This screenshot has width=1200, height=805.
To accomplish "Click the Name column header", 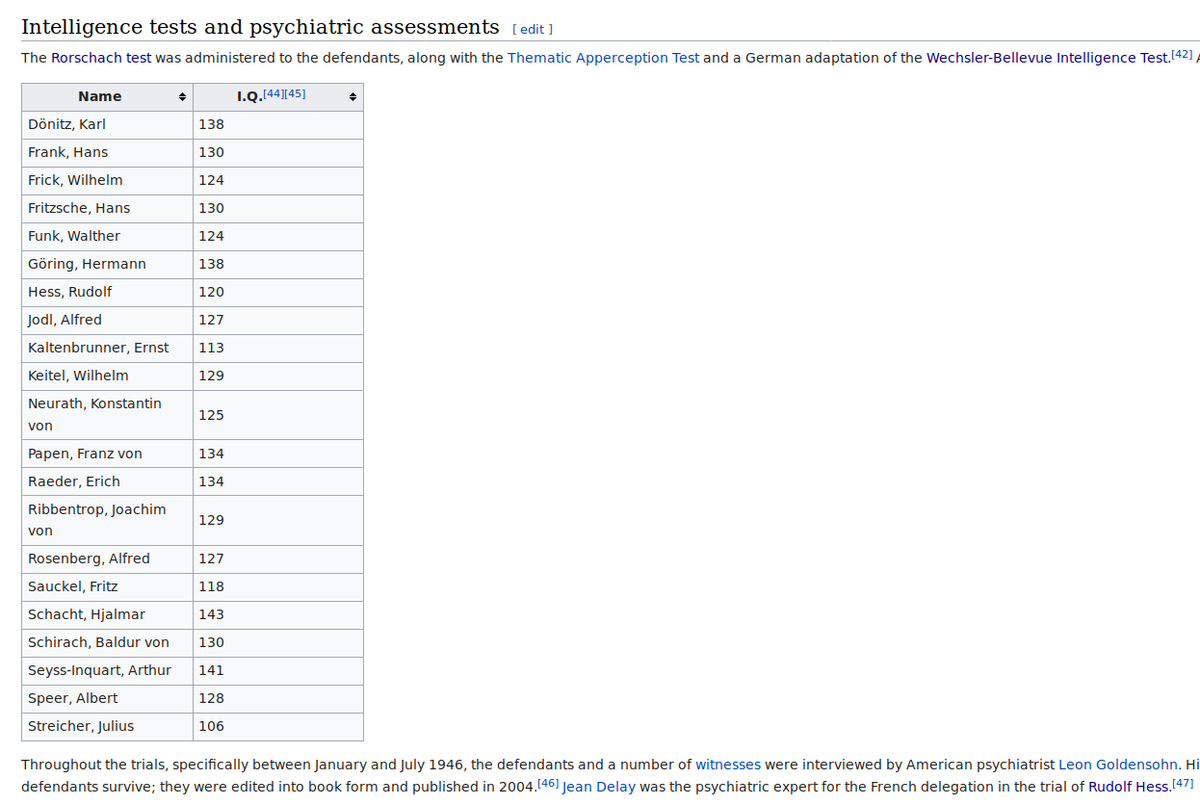I will coord(107,97).
